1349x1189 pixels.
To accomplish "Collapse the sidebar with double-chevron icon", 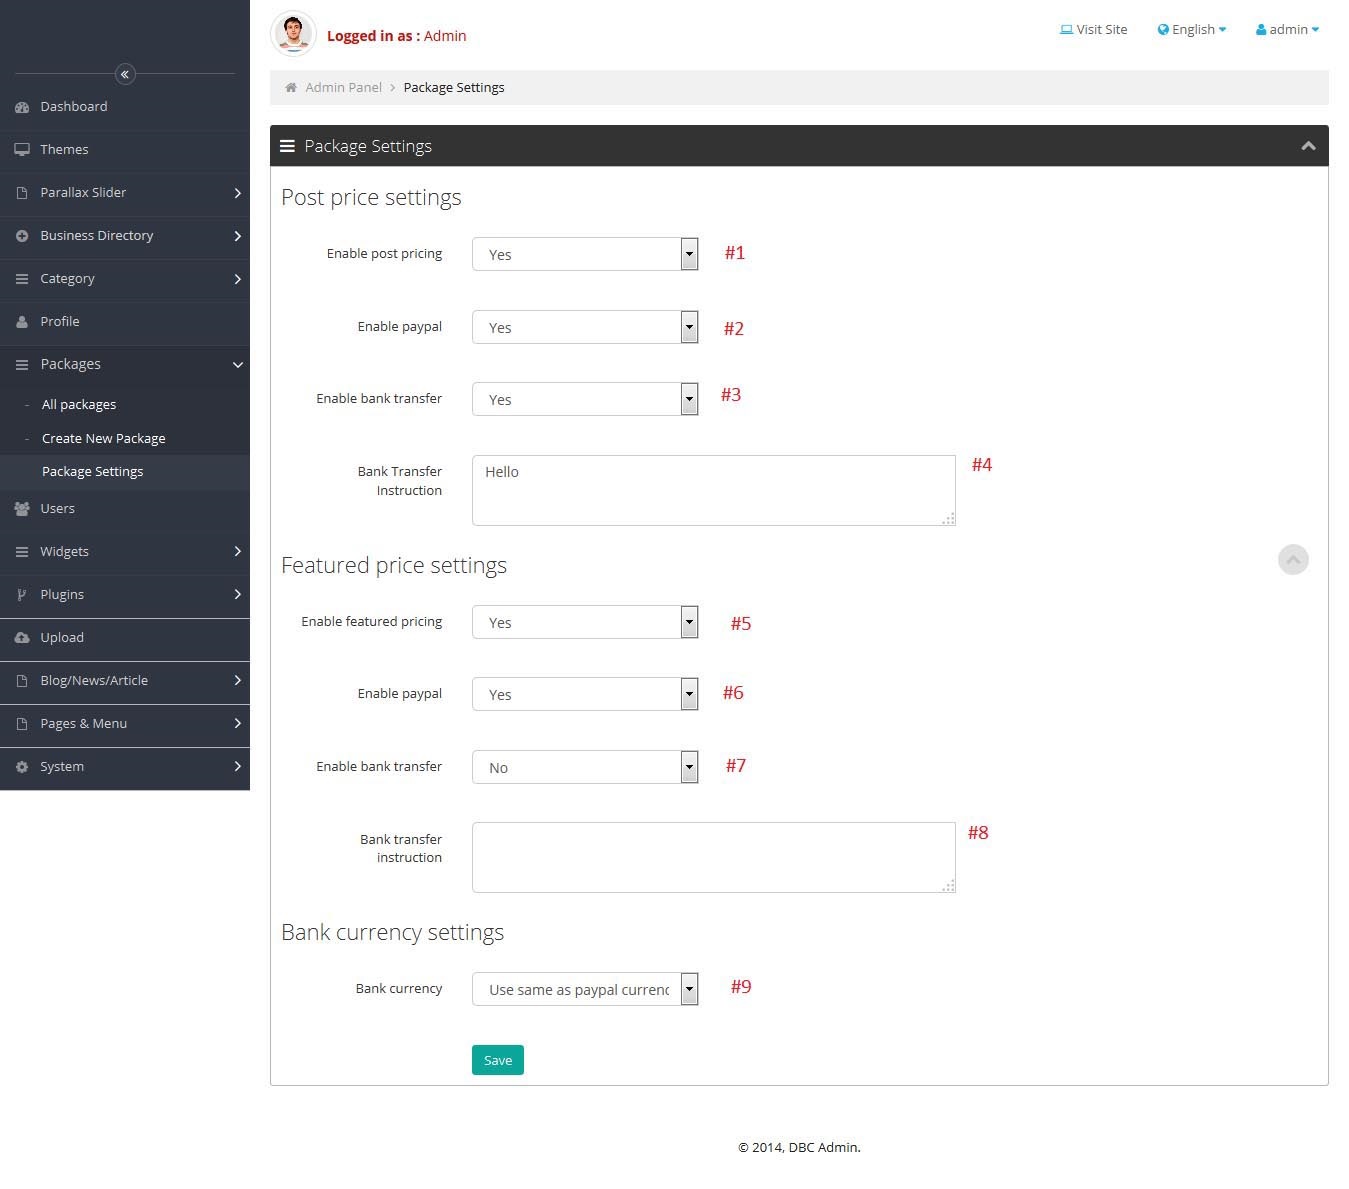I will 125,74.
